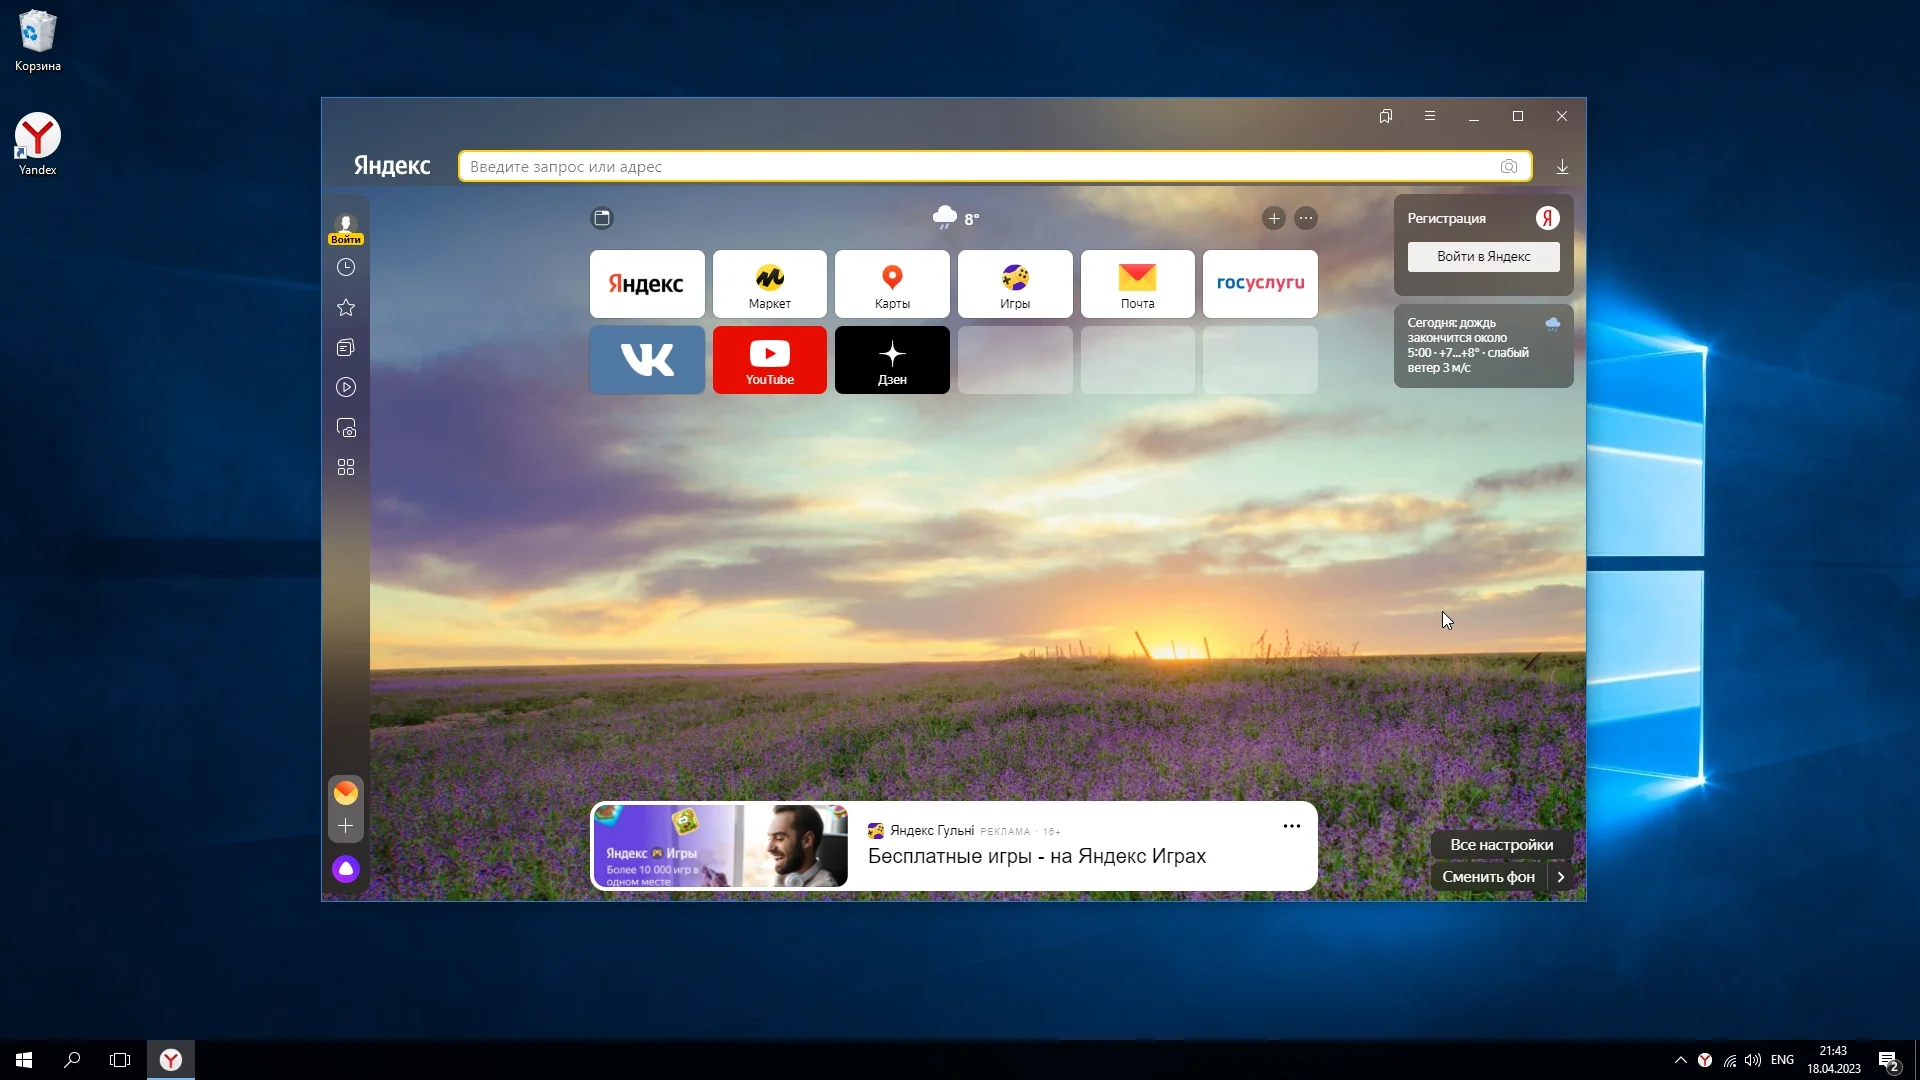Open downloads arrow icon

[1562, 167]
